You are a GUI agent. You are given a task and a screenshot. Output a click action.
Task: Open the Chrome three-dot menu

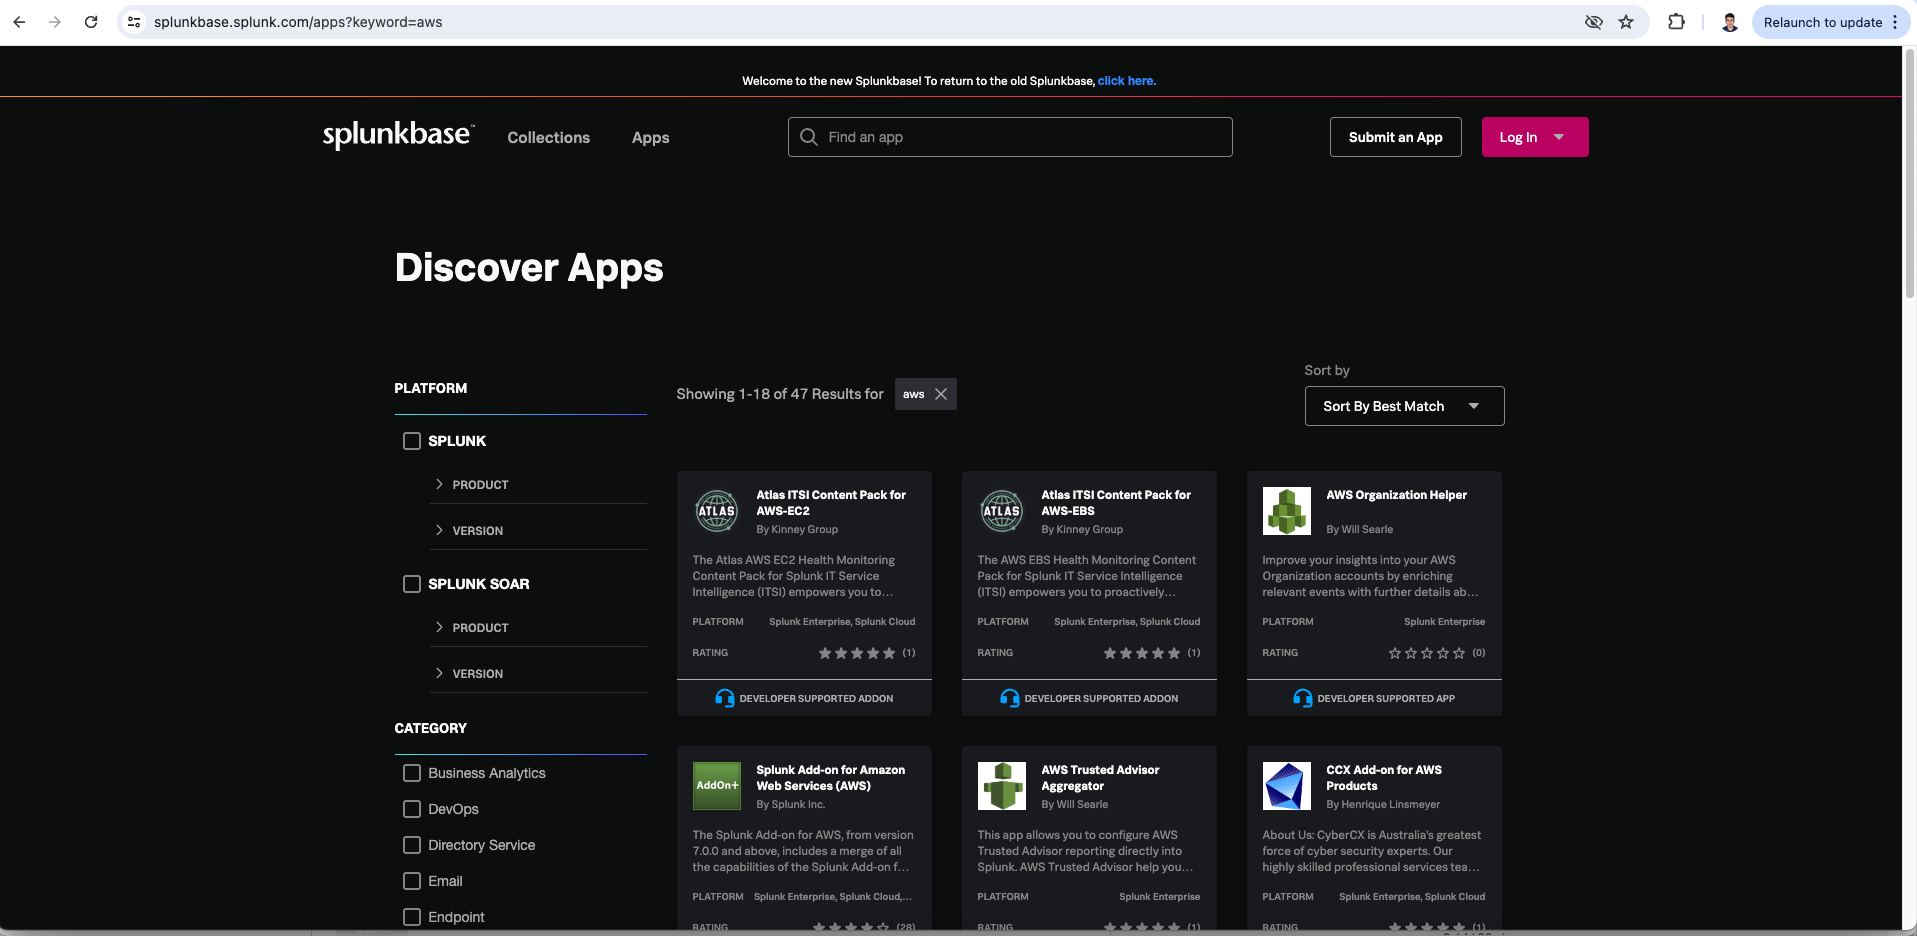tap(1895, 22)
